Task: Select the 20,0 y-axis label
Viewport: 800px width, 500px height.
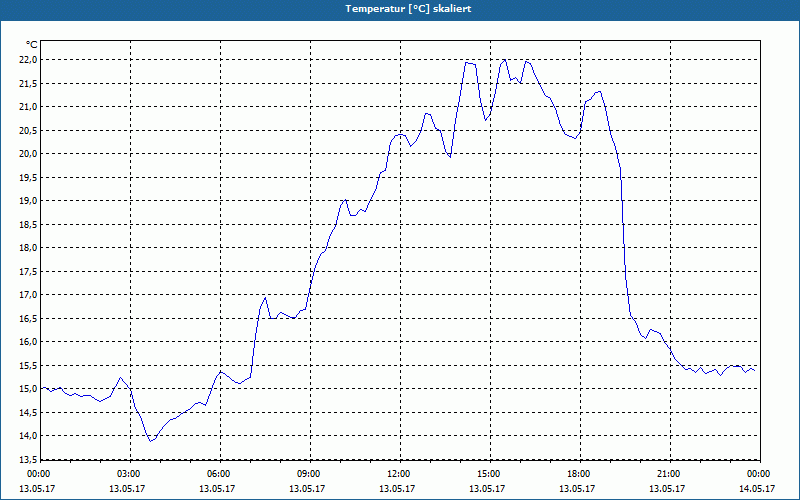Action: [x=29, y=154]
